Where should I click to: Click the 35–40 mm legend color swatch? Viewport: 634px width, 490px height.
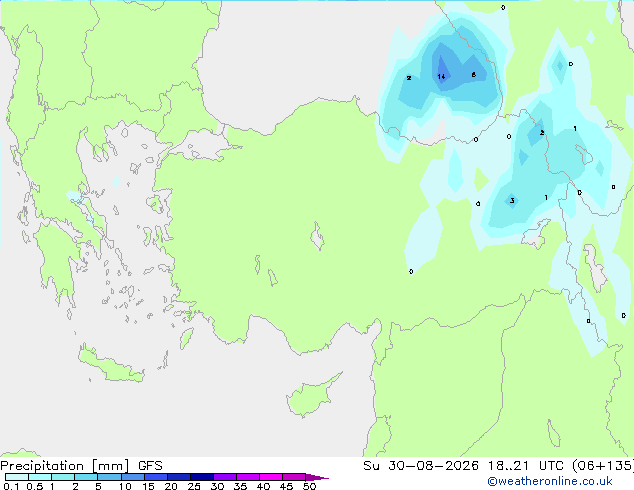coord(247,477)
